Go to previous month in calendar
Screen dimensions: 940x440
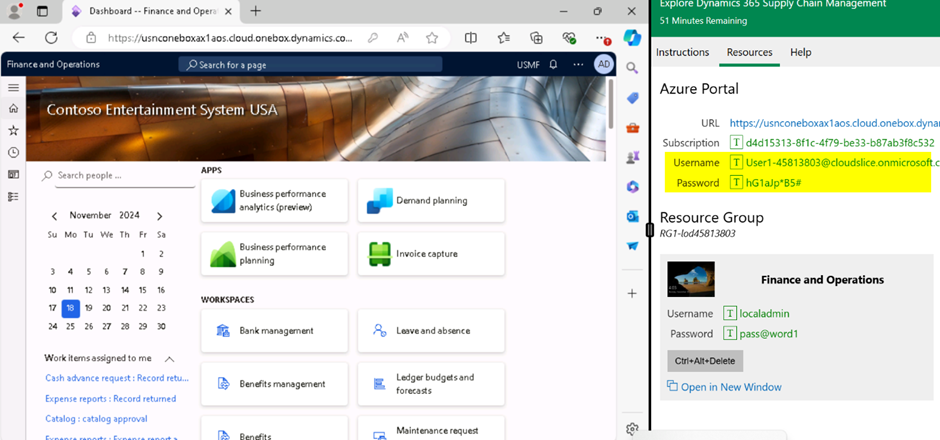click(55, 216)
